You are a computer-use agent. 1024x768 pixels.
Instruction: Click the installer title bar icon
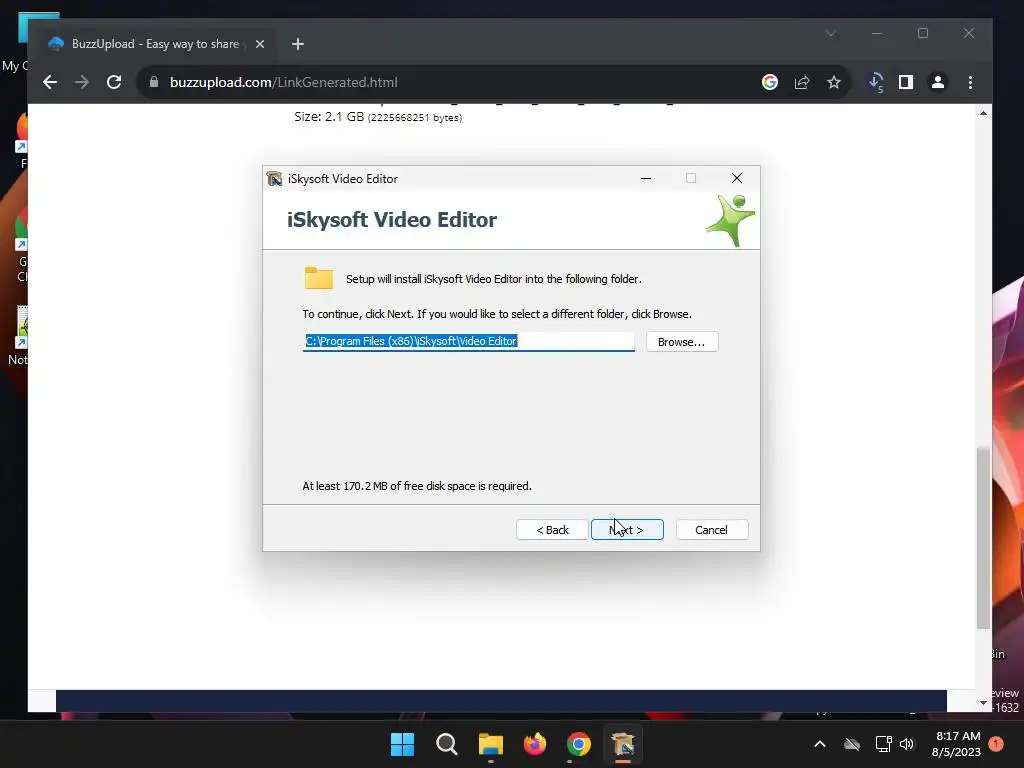(274, 178)
